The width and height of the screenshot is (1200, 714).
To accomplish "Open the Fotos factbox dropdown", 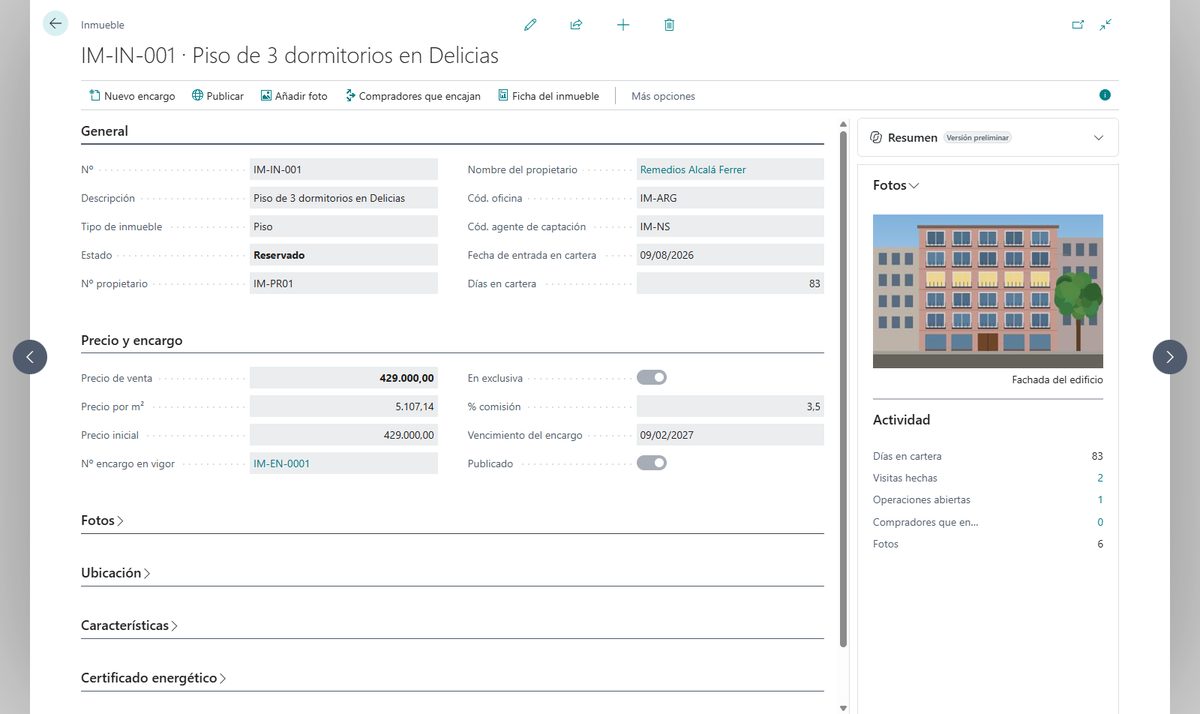I will (896, 185).
